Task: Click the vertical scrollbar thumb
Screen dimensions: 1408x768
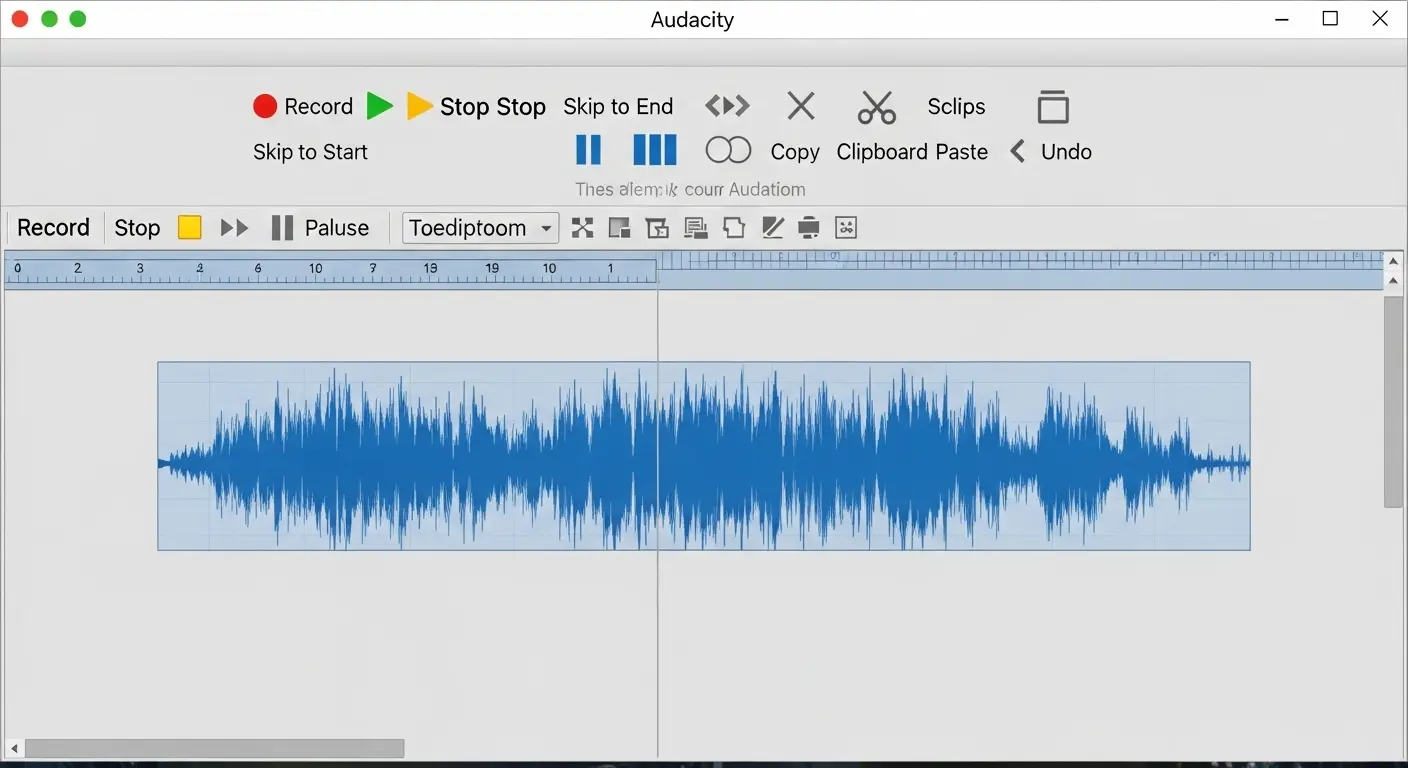Action: [x=1393, y=402]
